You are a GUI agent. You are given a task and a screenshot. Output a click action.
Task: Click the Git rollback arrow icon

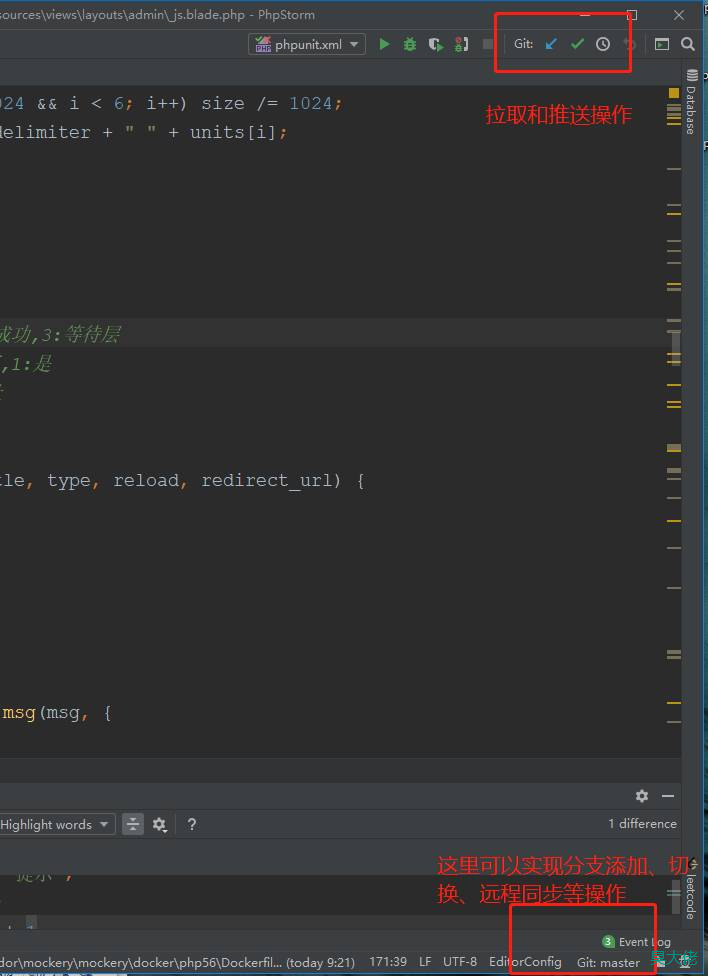[630, 44]
